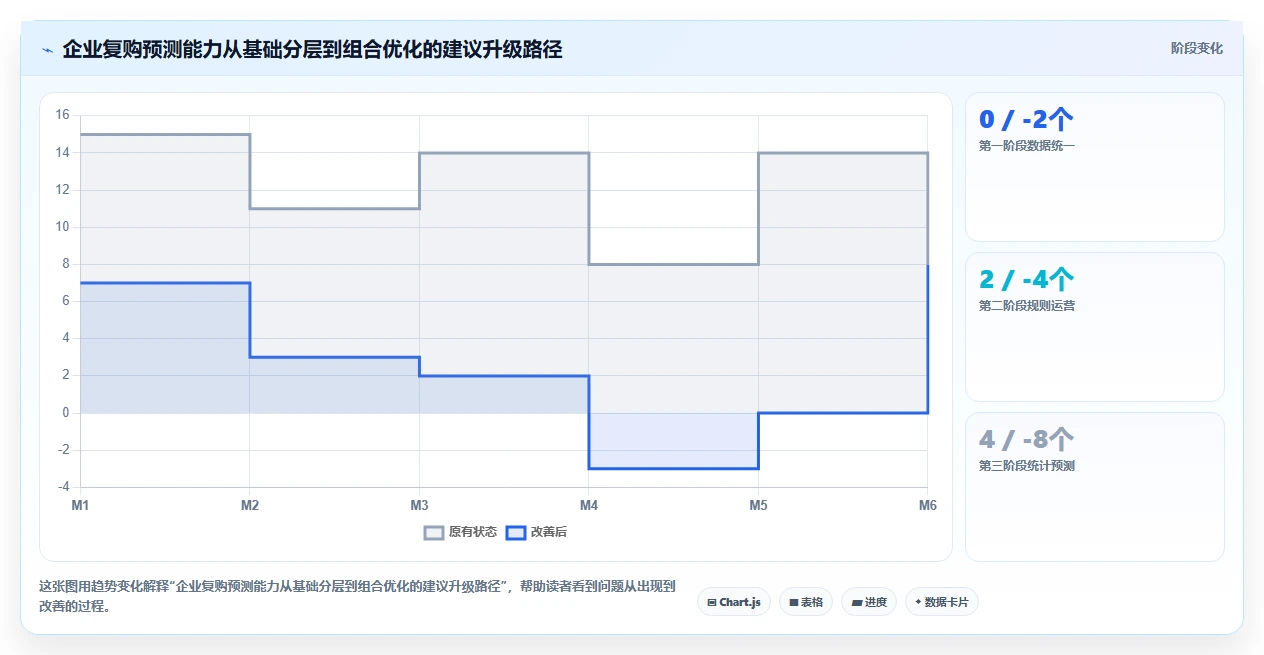Click the M2 axis label

[250, 506]
